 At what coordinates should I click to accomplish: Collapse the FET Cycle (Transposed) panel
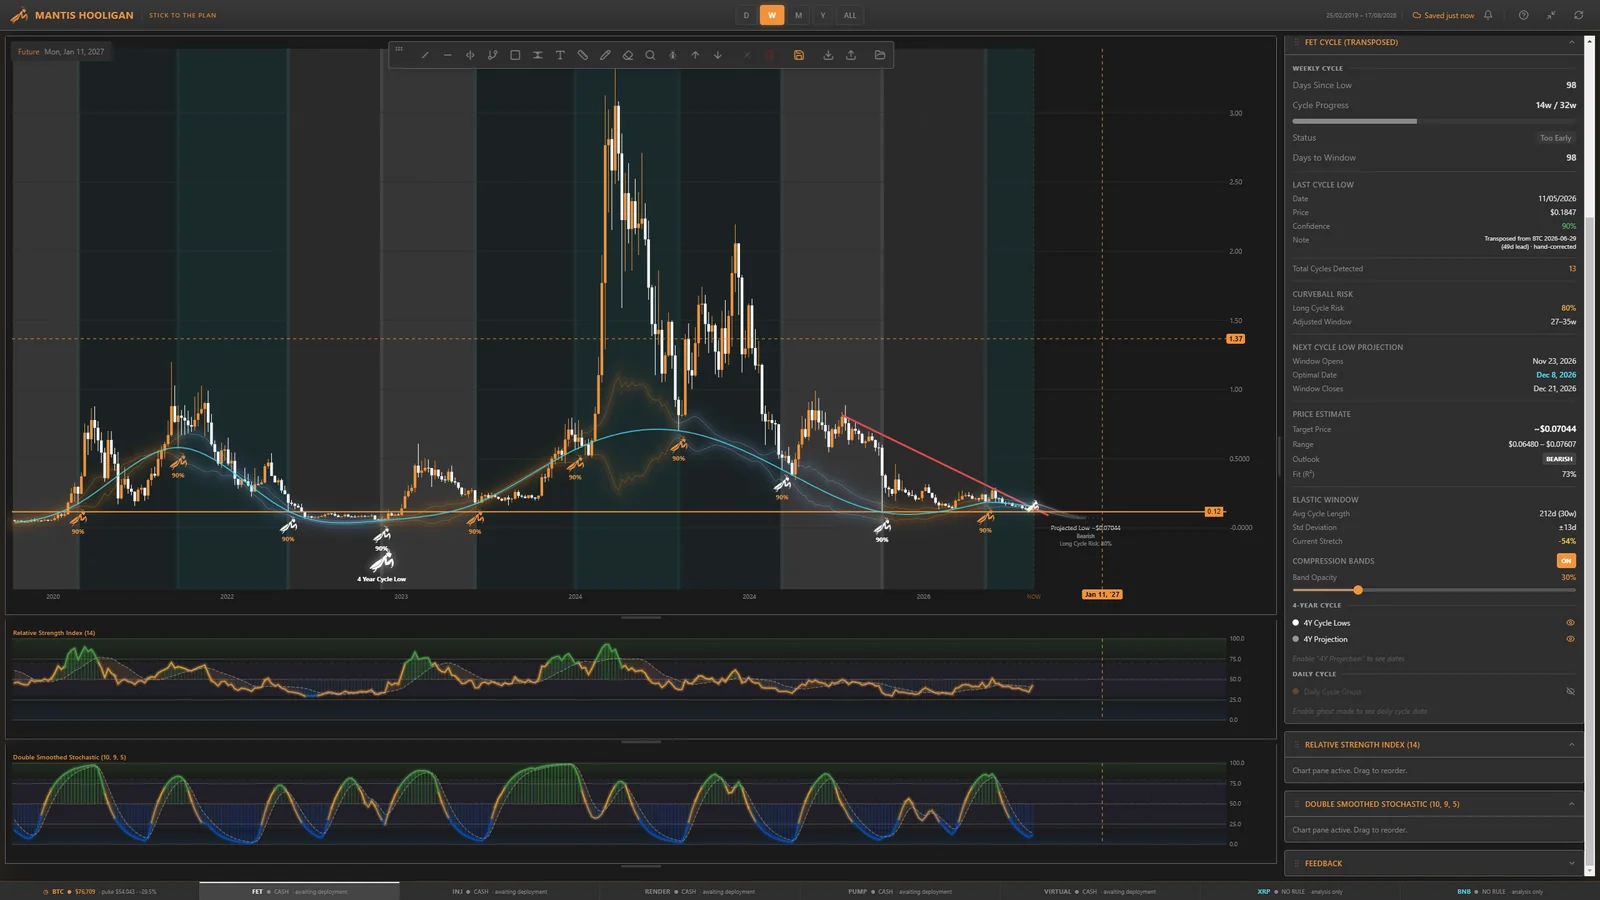tap(1571, 42)
